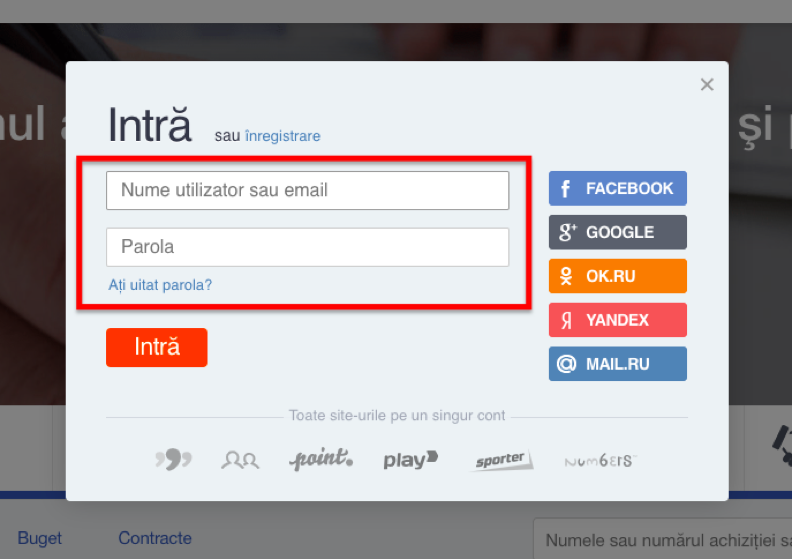
Task: Switch to the Buget tab
Action: click(x=39, y=538)
